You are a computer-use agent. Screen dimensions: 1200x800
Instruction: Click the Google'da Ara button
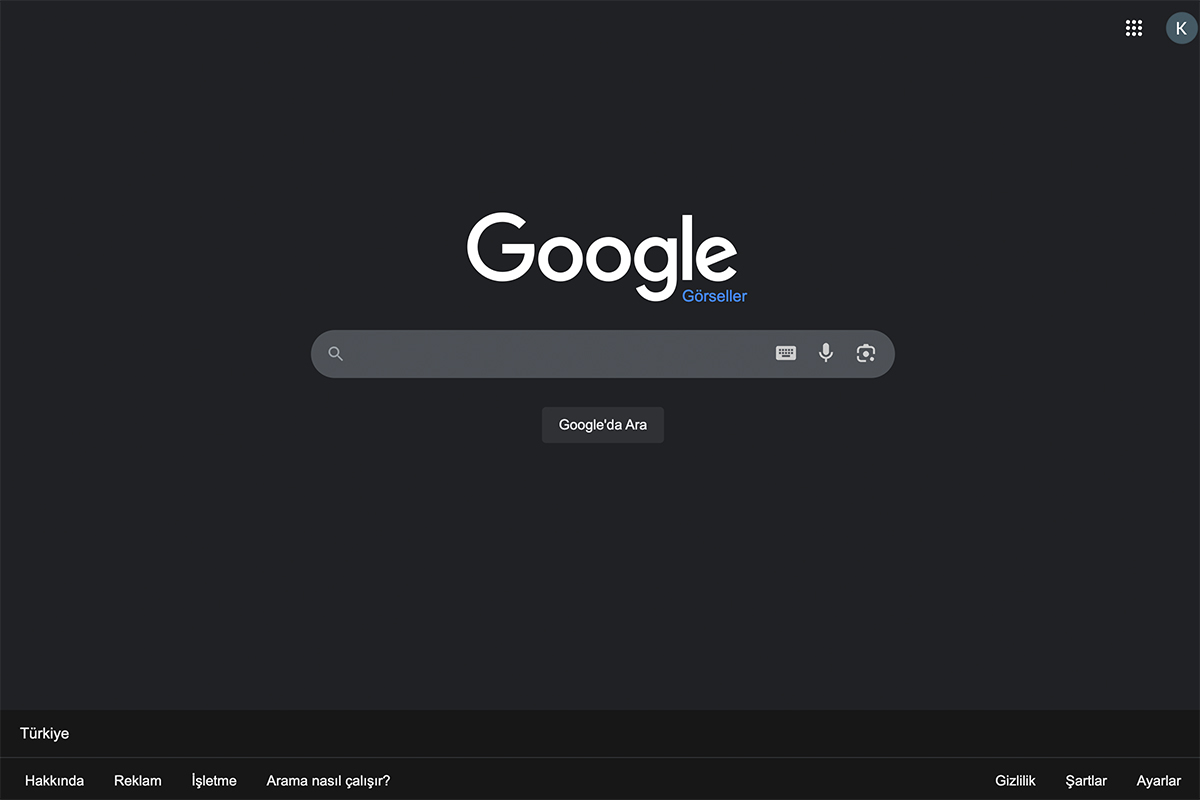(603, 425)
